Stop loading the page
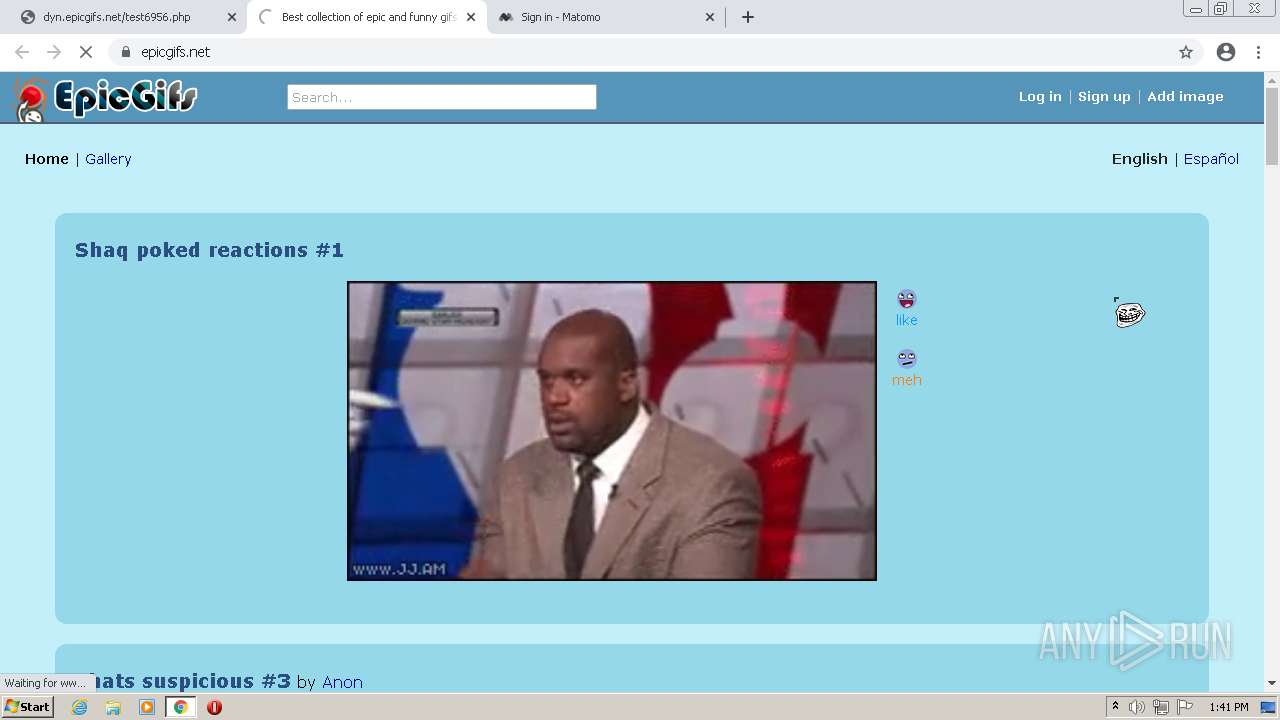This screenshot has width=1280, height=720. pos(85,52)
